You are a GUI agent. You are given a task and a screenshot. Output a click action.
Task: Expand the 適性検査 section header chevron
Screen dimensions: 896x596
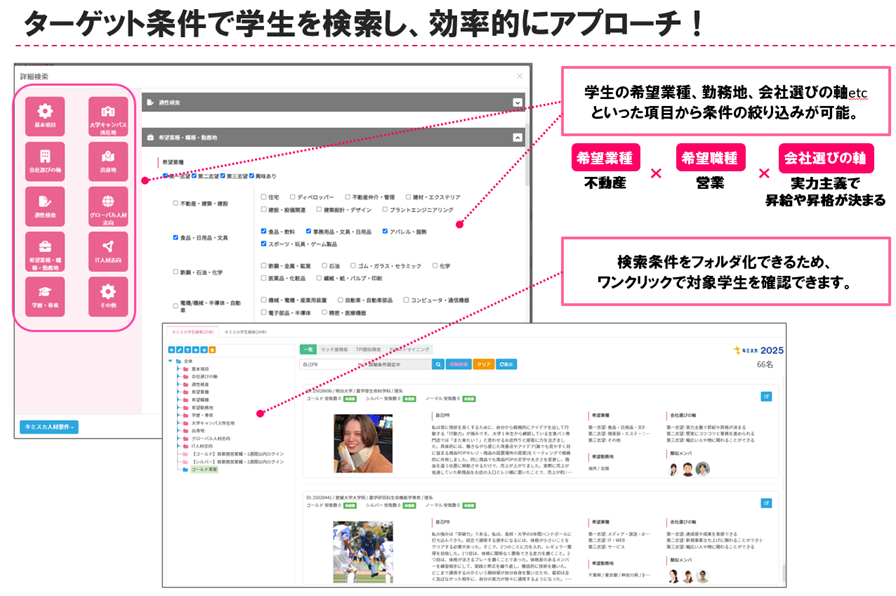point(517,102)
